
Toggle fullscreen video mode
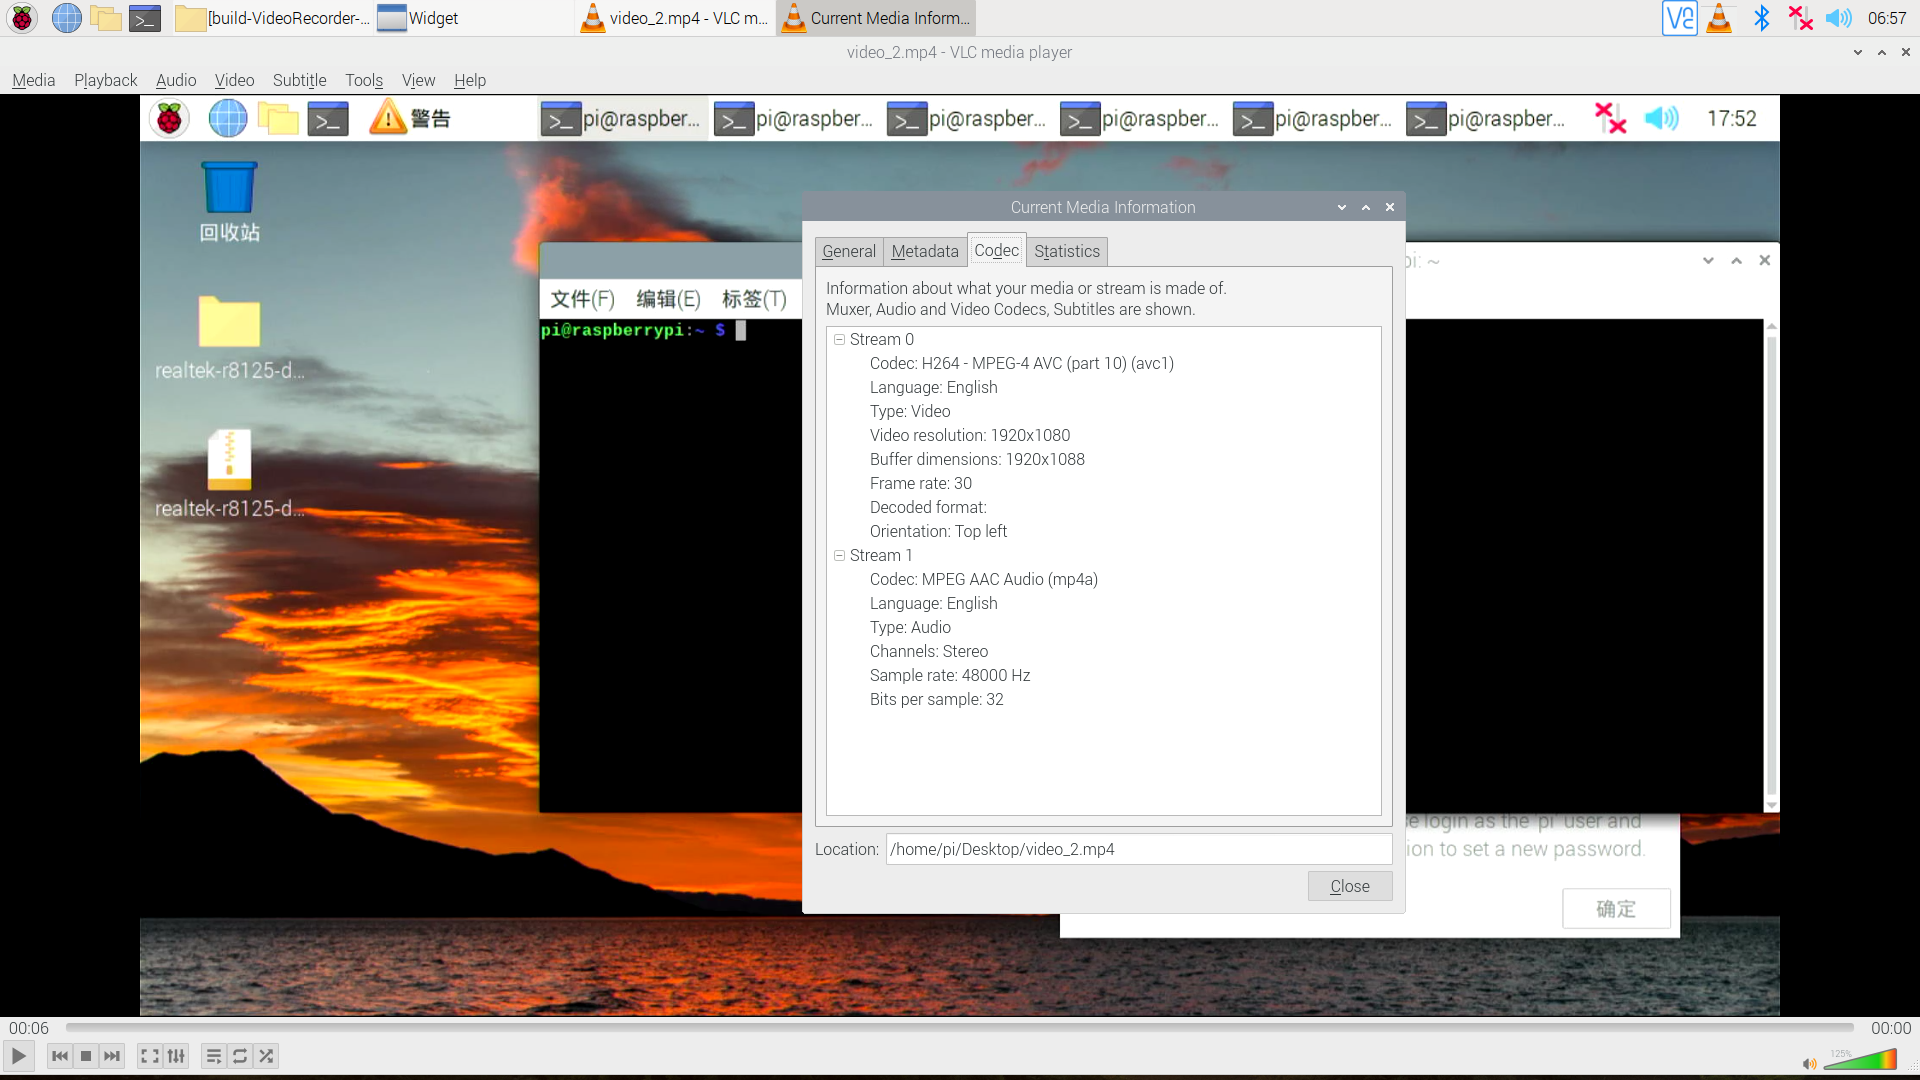[x=150, y=1056]
